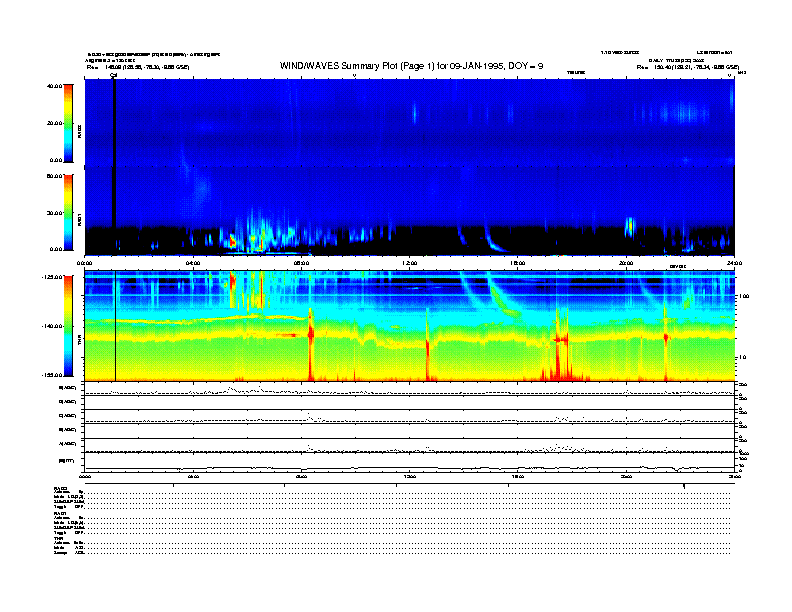This screenshot has height=612, width=792.
Task: Click the -140.00 label on TNR scale
Action: coord(52,326)
